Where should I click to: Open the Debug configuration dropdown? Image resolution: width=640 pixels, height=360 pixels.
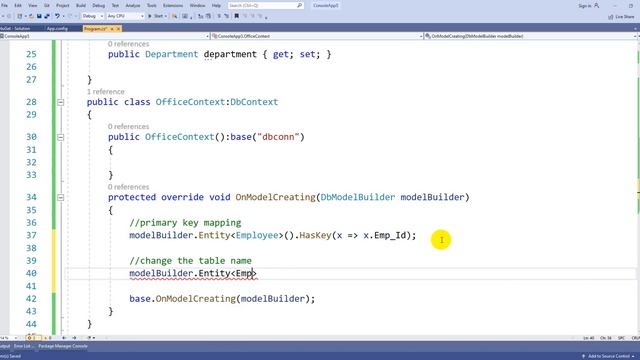(x=93, y=16)
